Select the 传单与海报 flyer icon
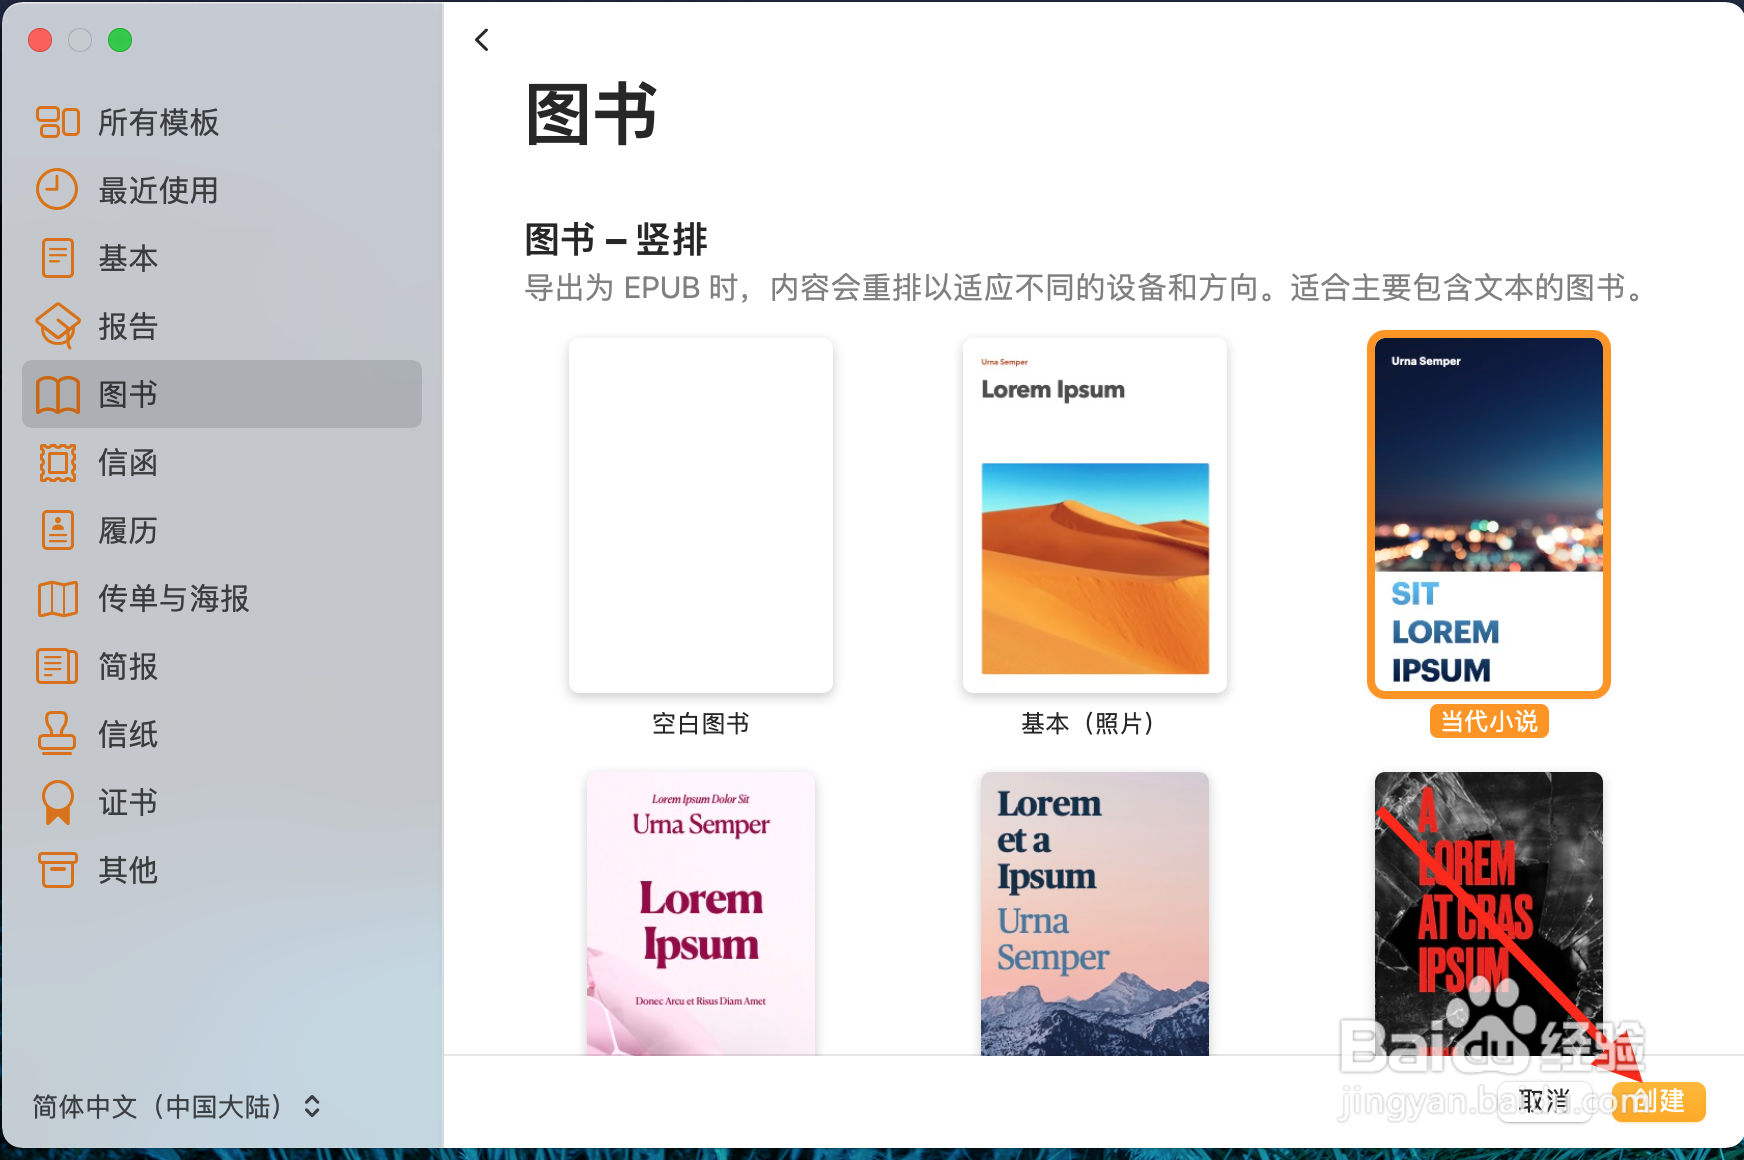Viewport: 1744px width, 1160px height. coord(57,598)
